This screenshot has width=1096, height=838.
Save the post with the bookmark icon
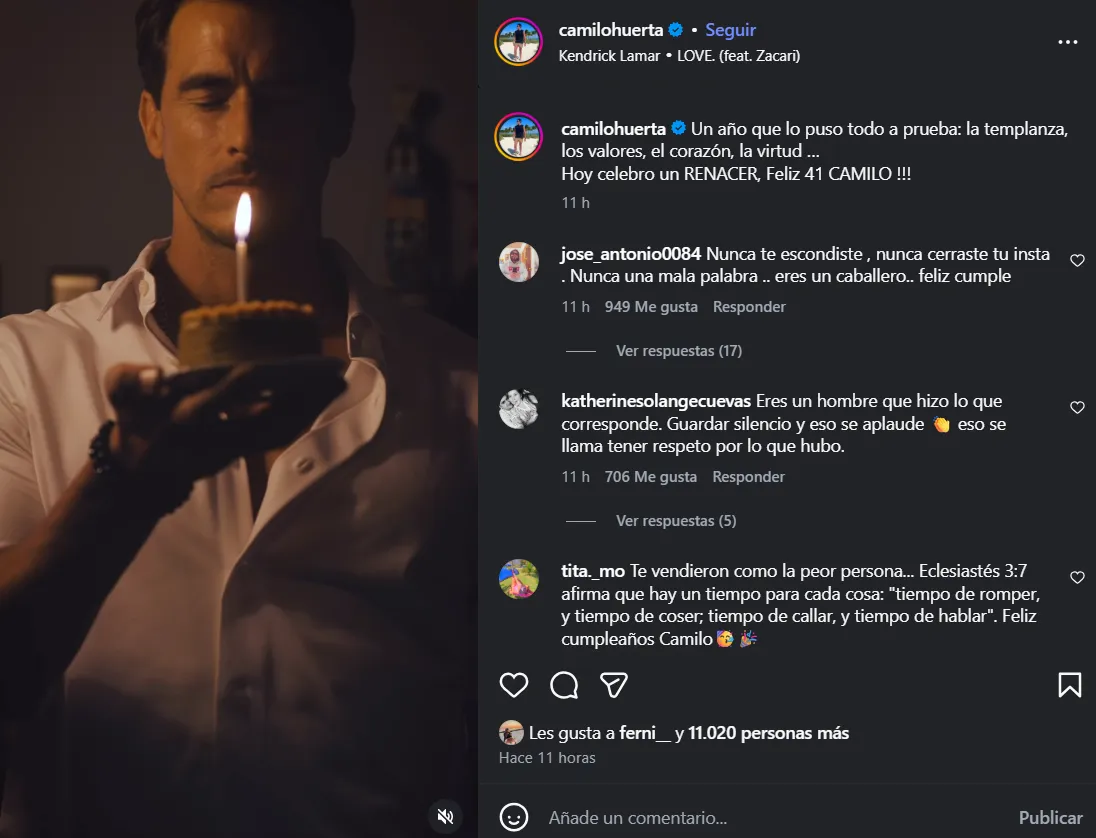pyautogui.click(x=1069, y=685)
